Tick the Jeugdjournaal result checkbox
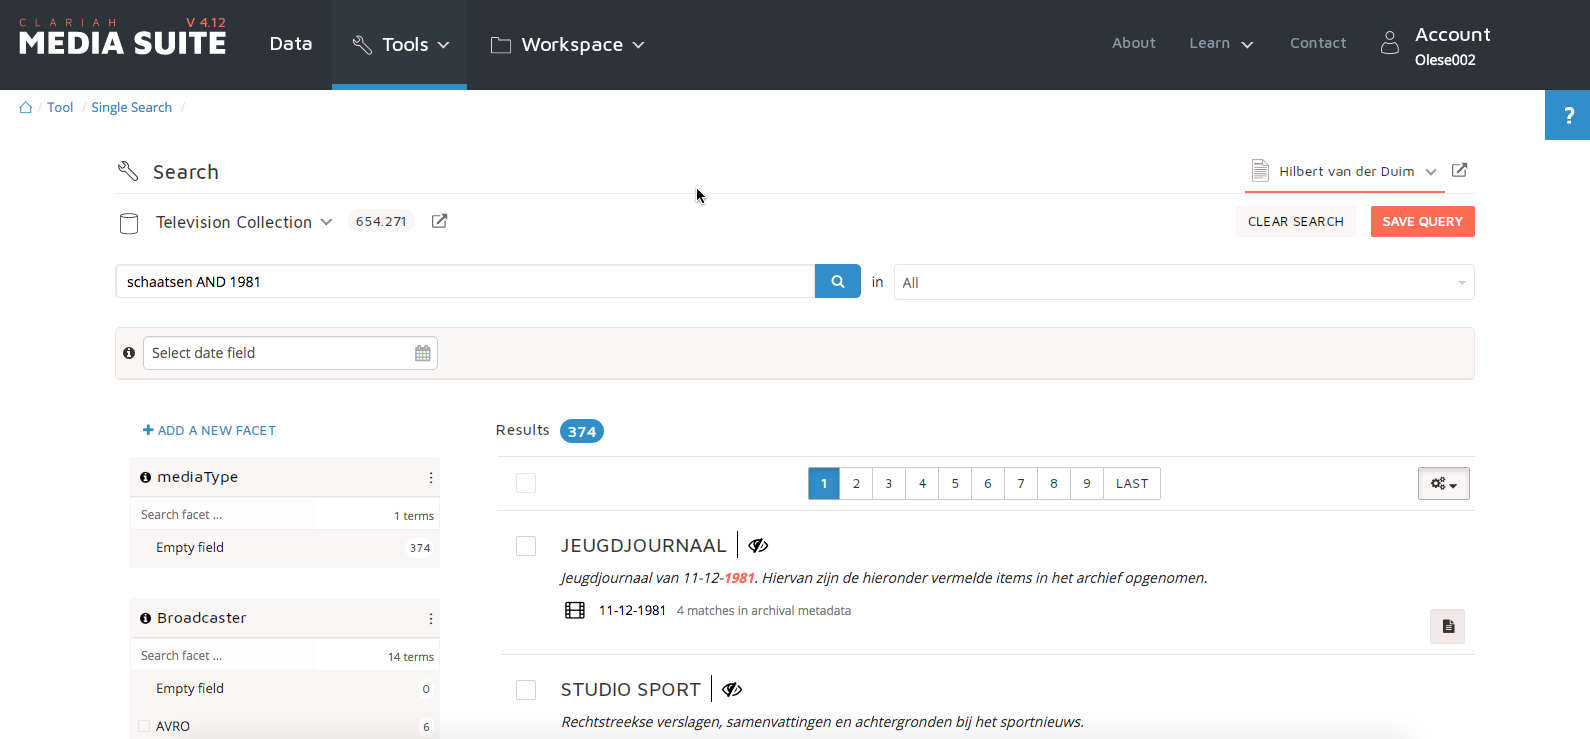This screenshot has height=739, width=1590. pyautogui.click(x=526, y=546)
